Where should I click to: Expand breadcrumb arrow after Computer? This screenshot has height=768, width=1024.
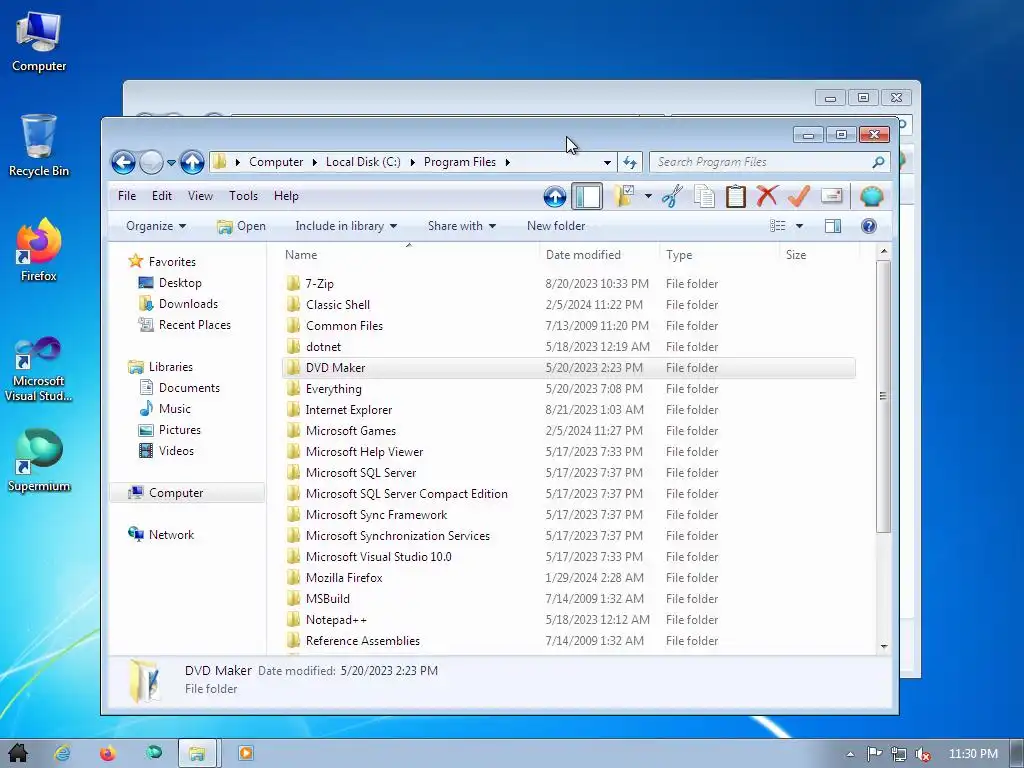click(314, 162)
